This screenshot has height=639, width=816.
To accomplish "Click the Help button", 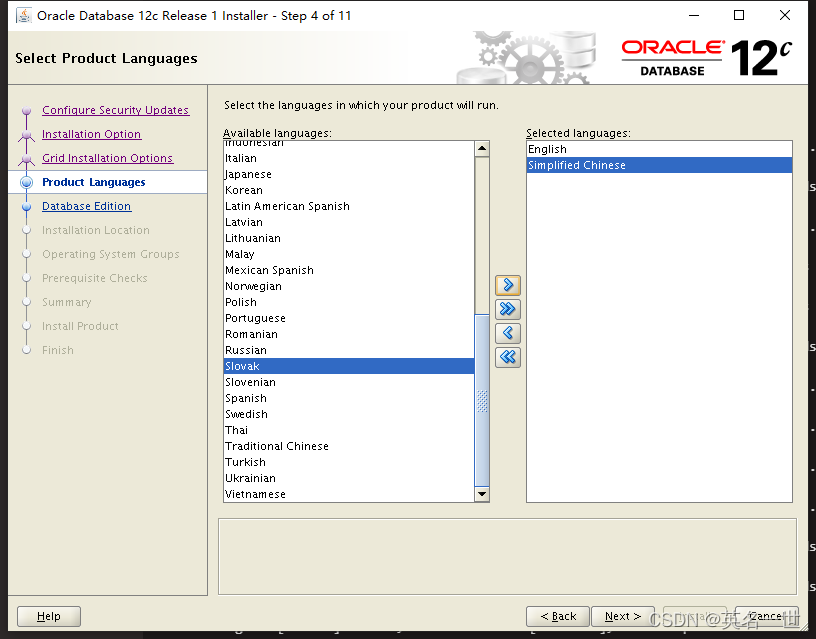I will click(x=49, y=616).
